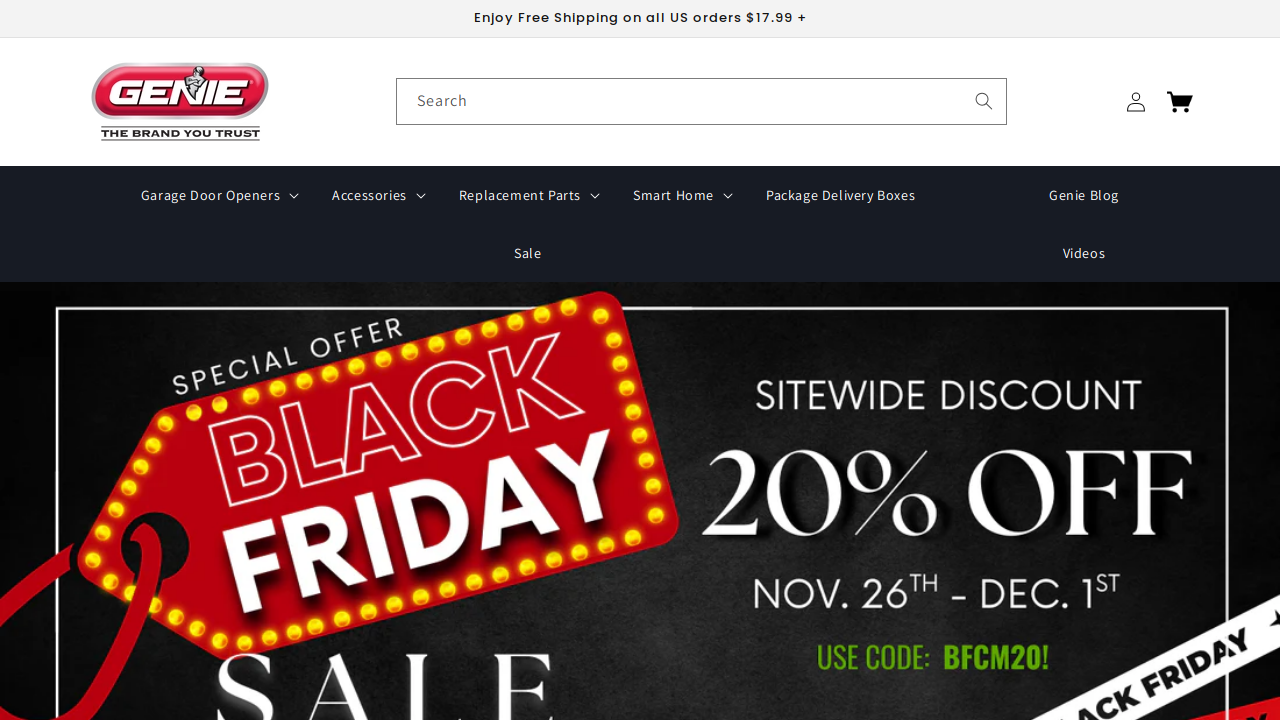
Task: Click the Black Friday red tag graphic
Action: (380, 470)
